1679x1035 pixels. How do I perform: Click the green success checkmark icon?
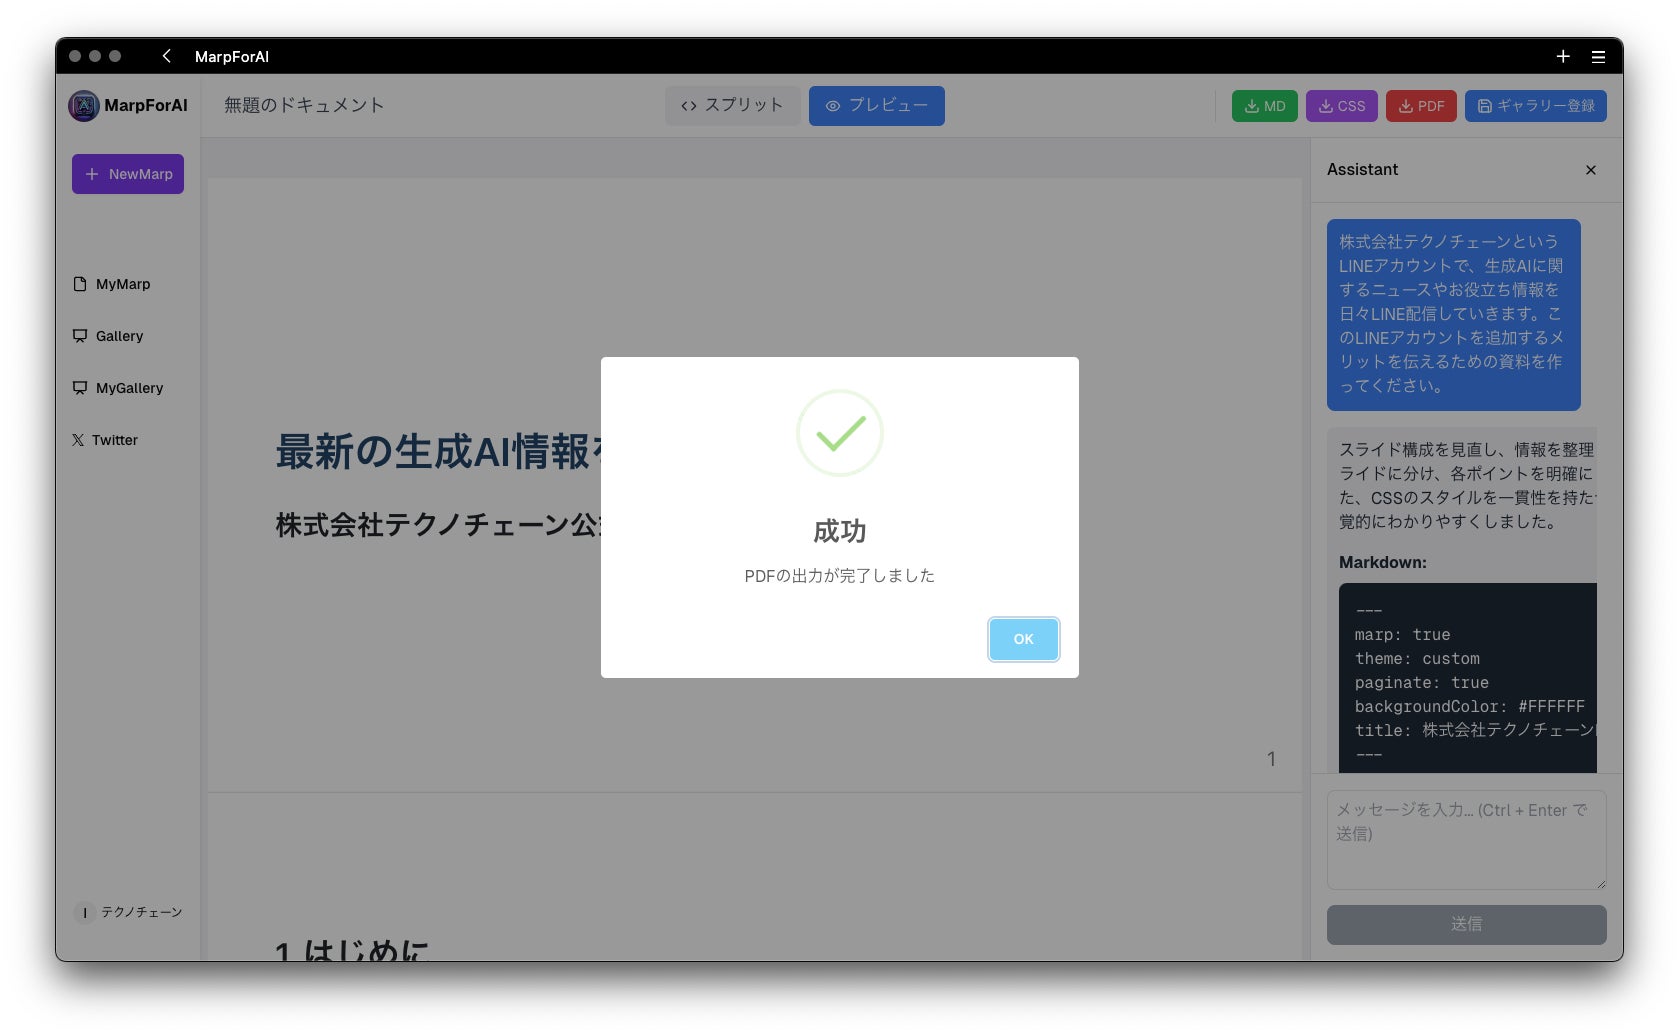[x=840, y=433]
